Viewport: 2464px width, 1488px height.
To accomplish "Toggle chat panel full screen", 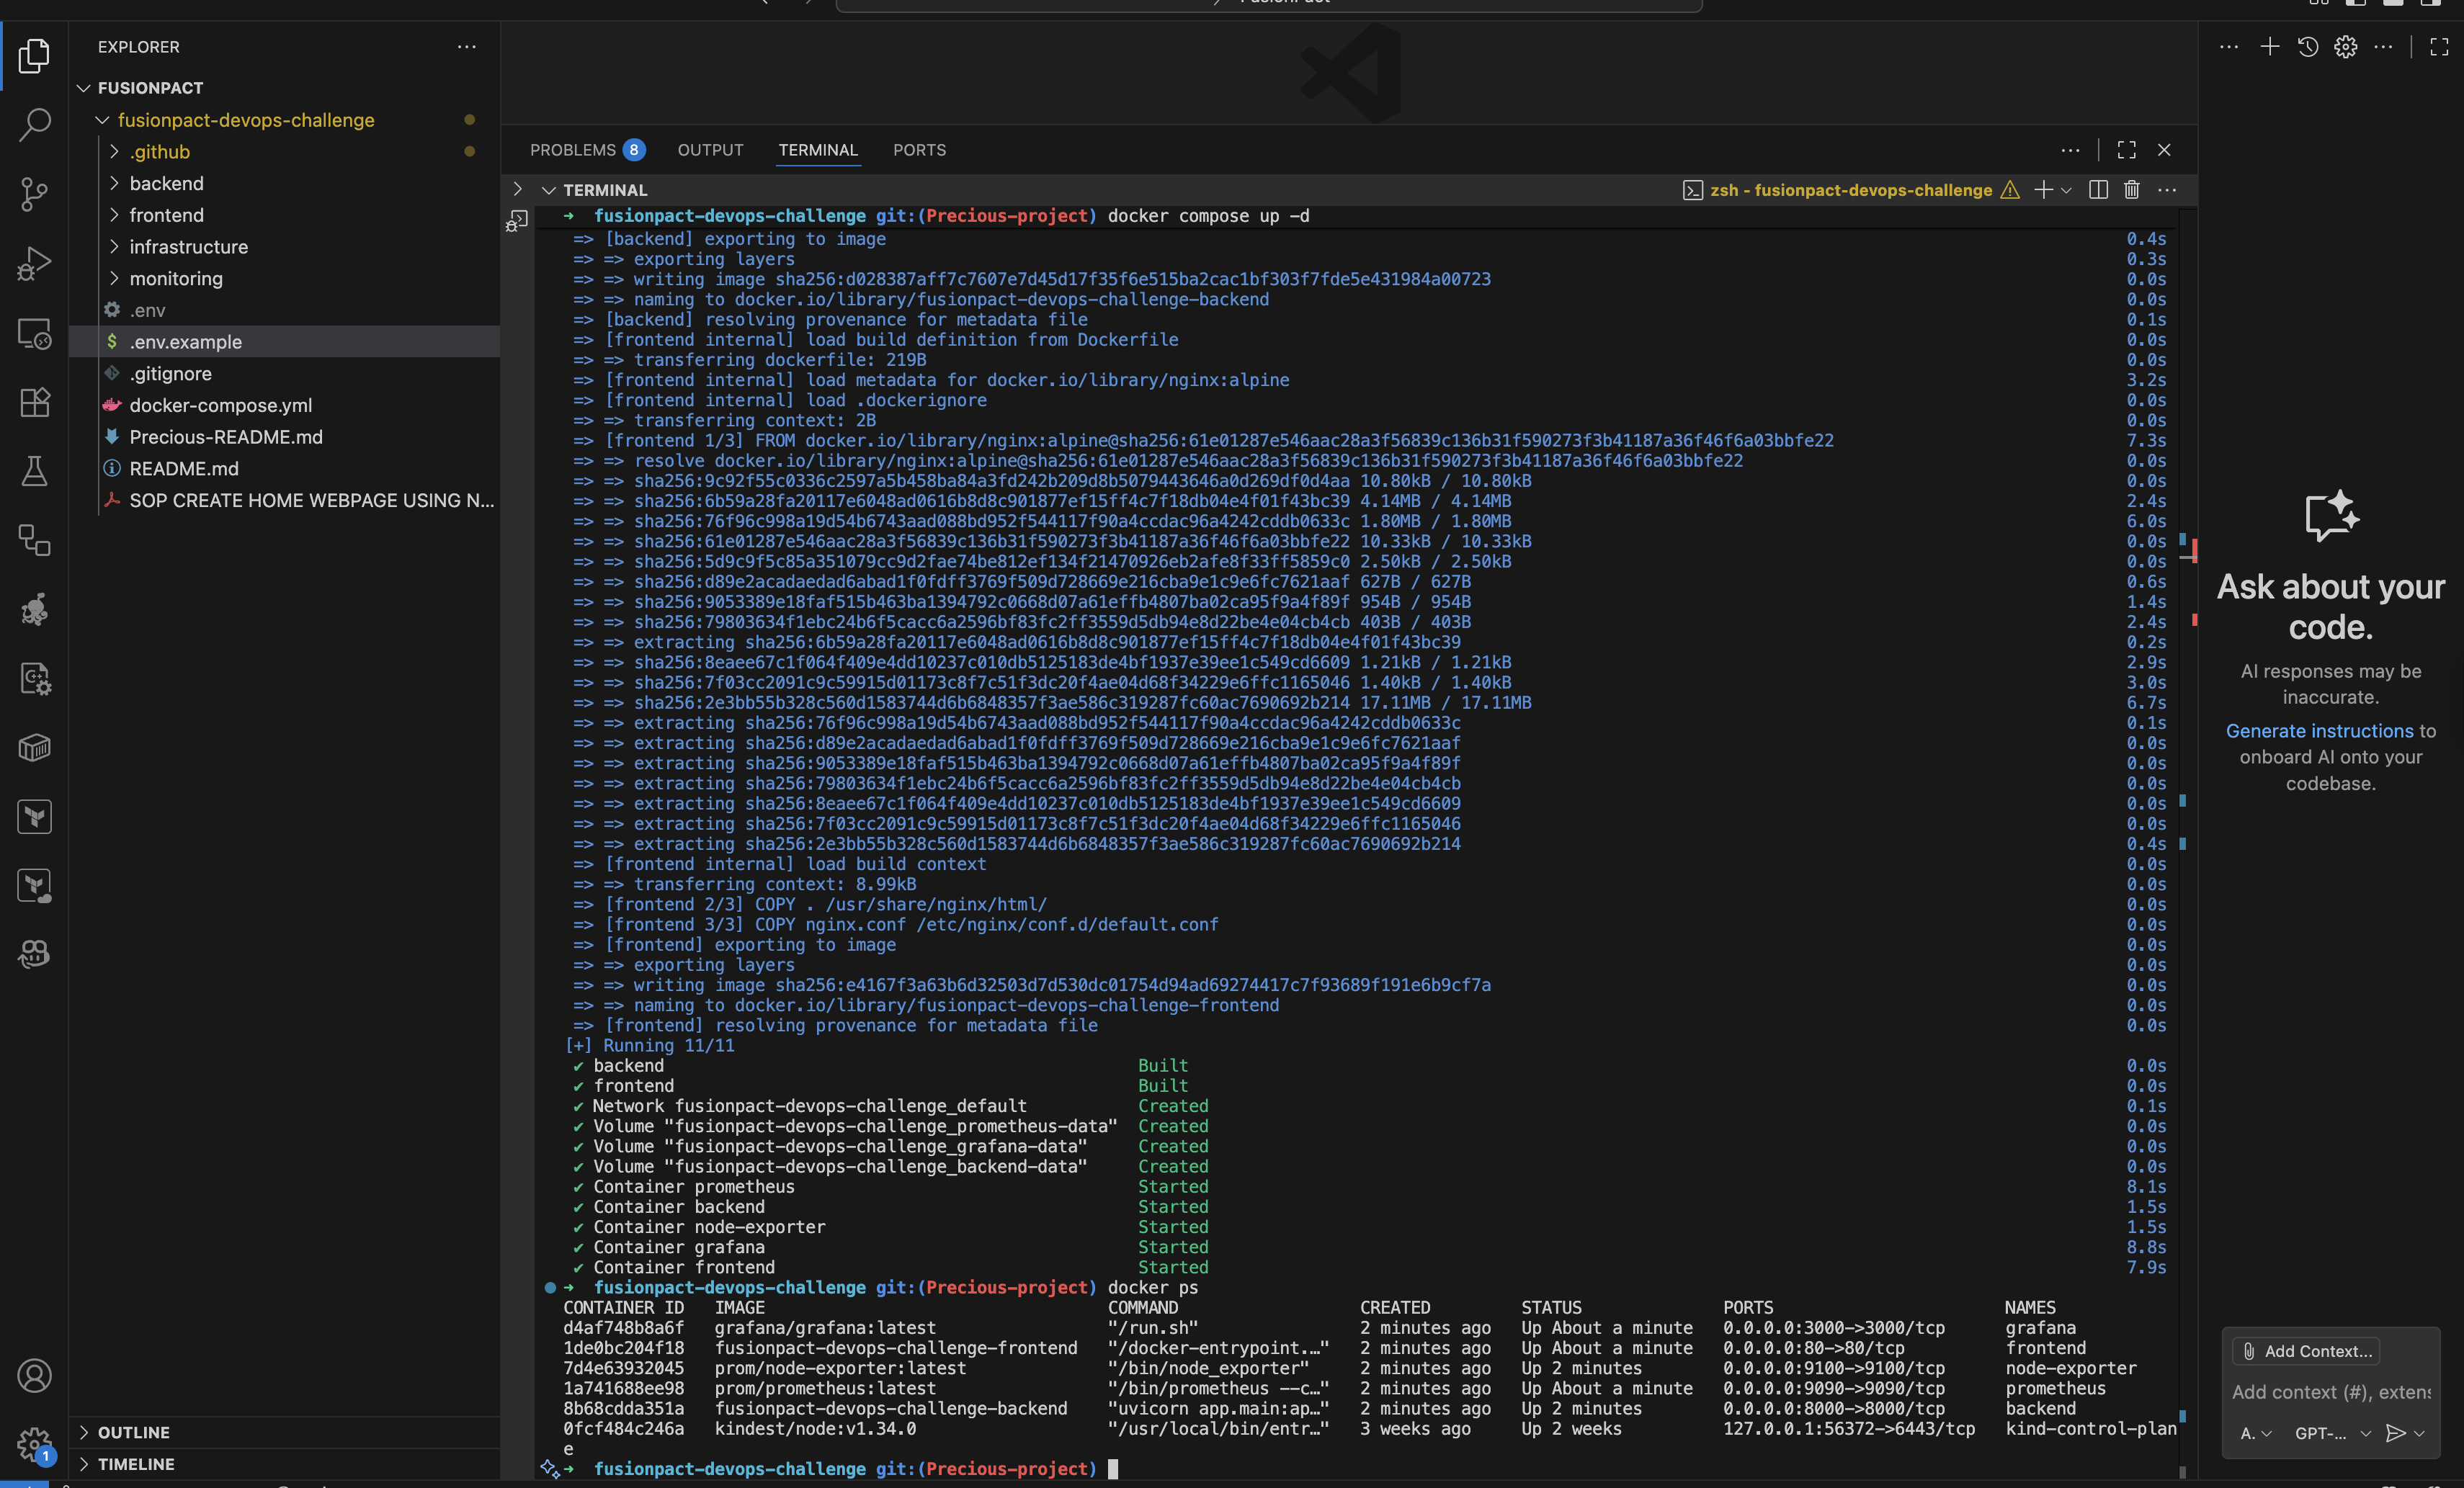I will pyautogui.click(x=2439, y=47).
